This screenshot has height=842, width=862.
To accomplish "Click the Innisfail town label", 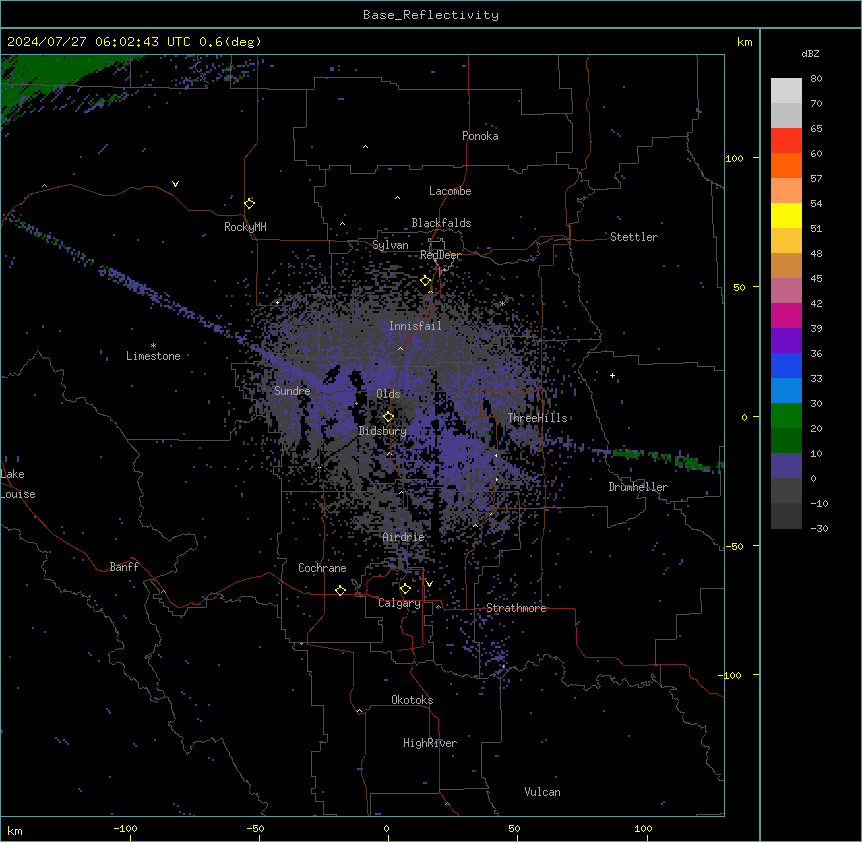I will tap(415, 326).
